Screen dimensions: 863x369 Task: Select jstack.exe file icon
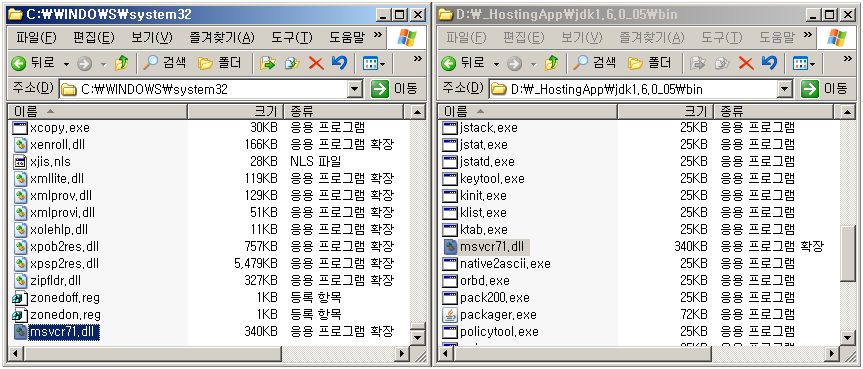pos(450,128)
